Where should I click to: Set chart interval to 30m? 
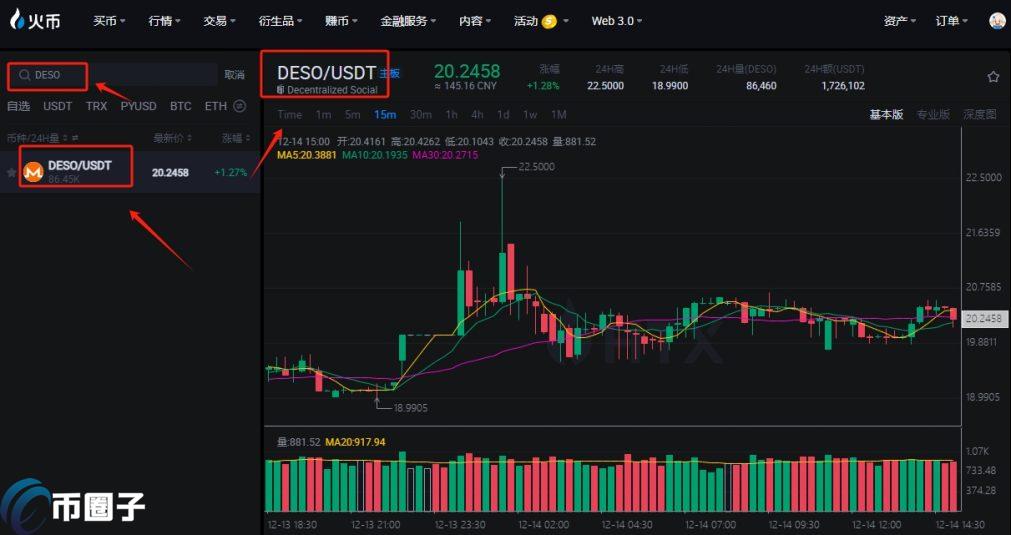click(x=420, y=115)
